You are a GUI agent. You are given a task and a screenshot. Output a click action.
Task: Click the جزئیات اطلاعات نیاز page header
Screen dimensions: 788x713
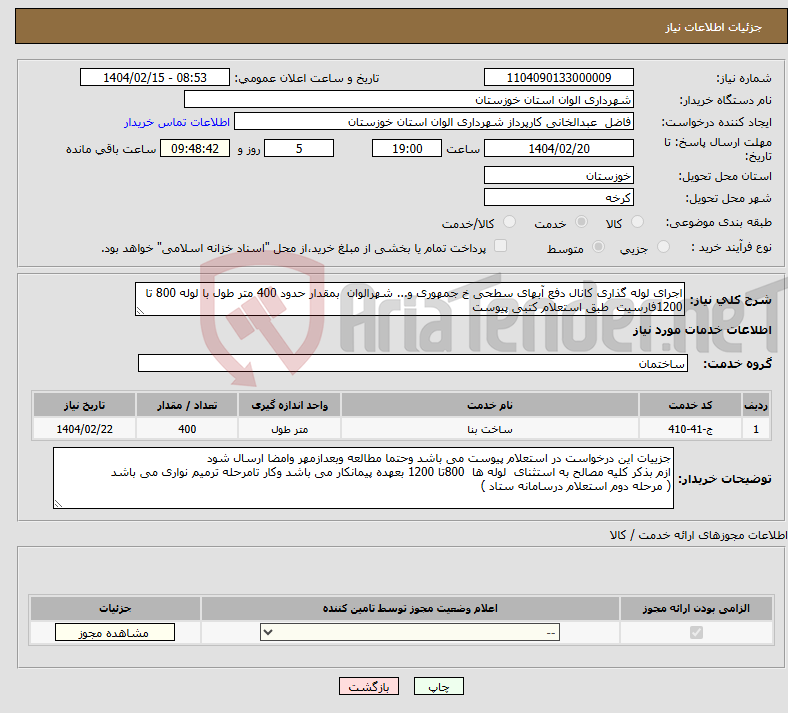pyautogui.click(x=714, y=27)
